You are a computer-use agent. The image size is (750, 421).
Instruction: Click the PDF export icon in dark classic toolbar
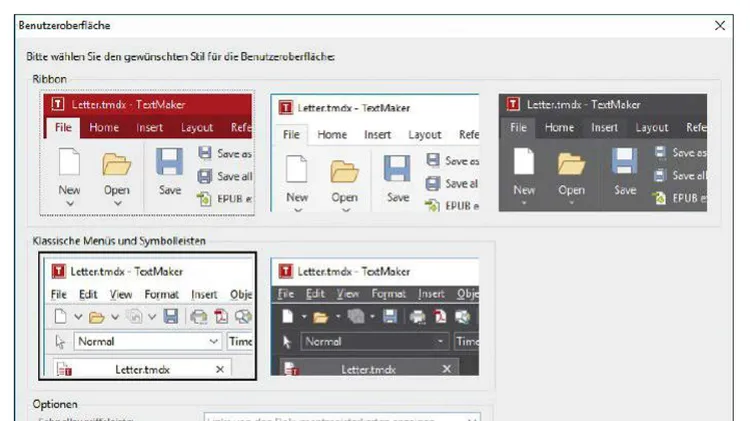click(440, 317)
